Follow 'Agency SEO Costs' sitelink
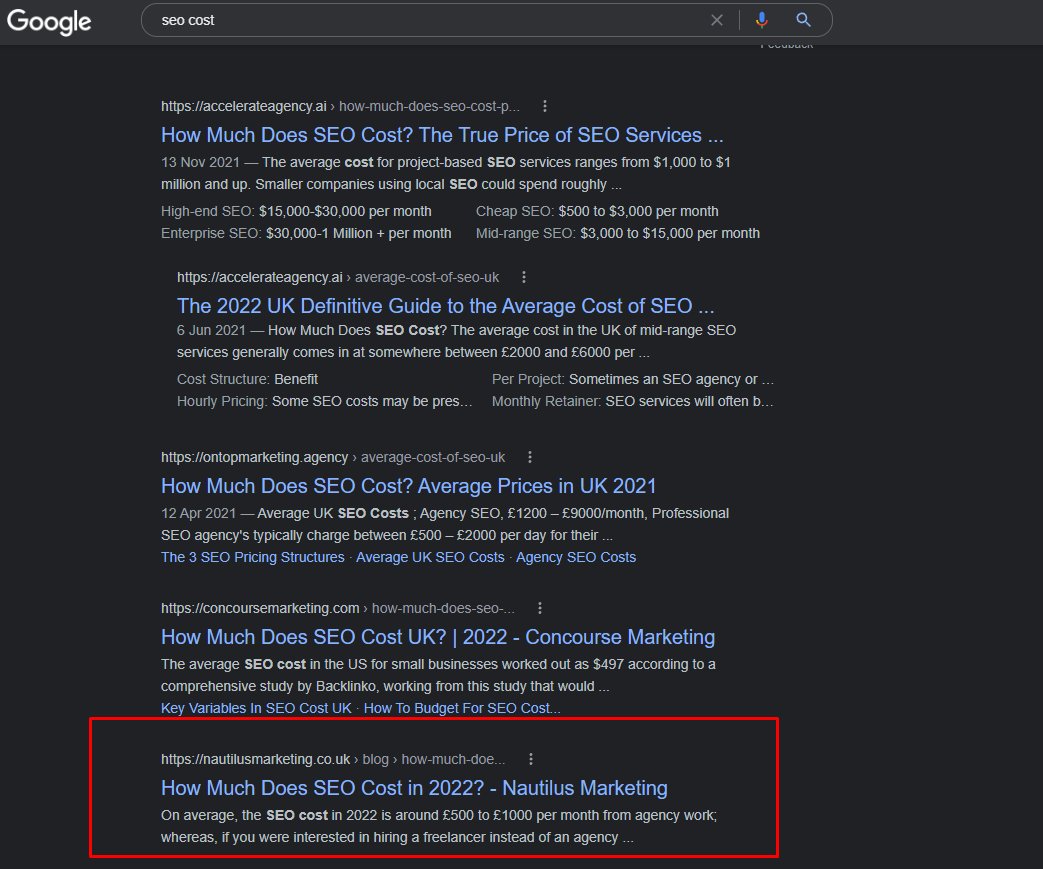The height and width of the screenshot is (869, 1043). (576, 558)
